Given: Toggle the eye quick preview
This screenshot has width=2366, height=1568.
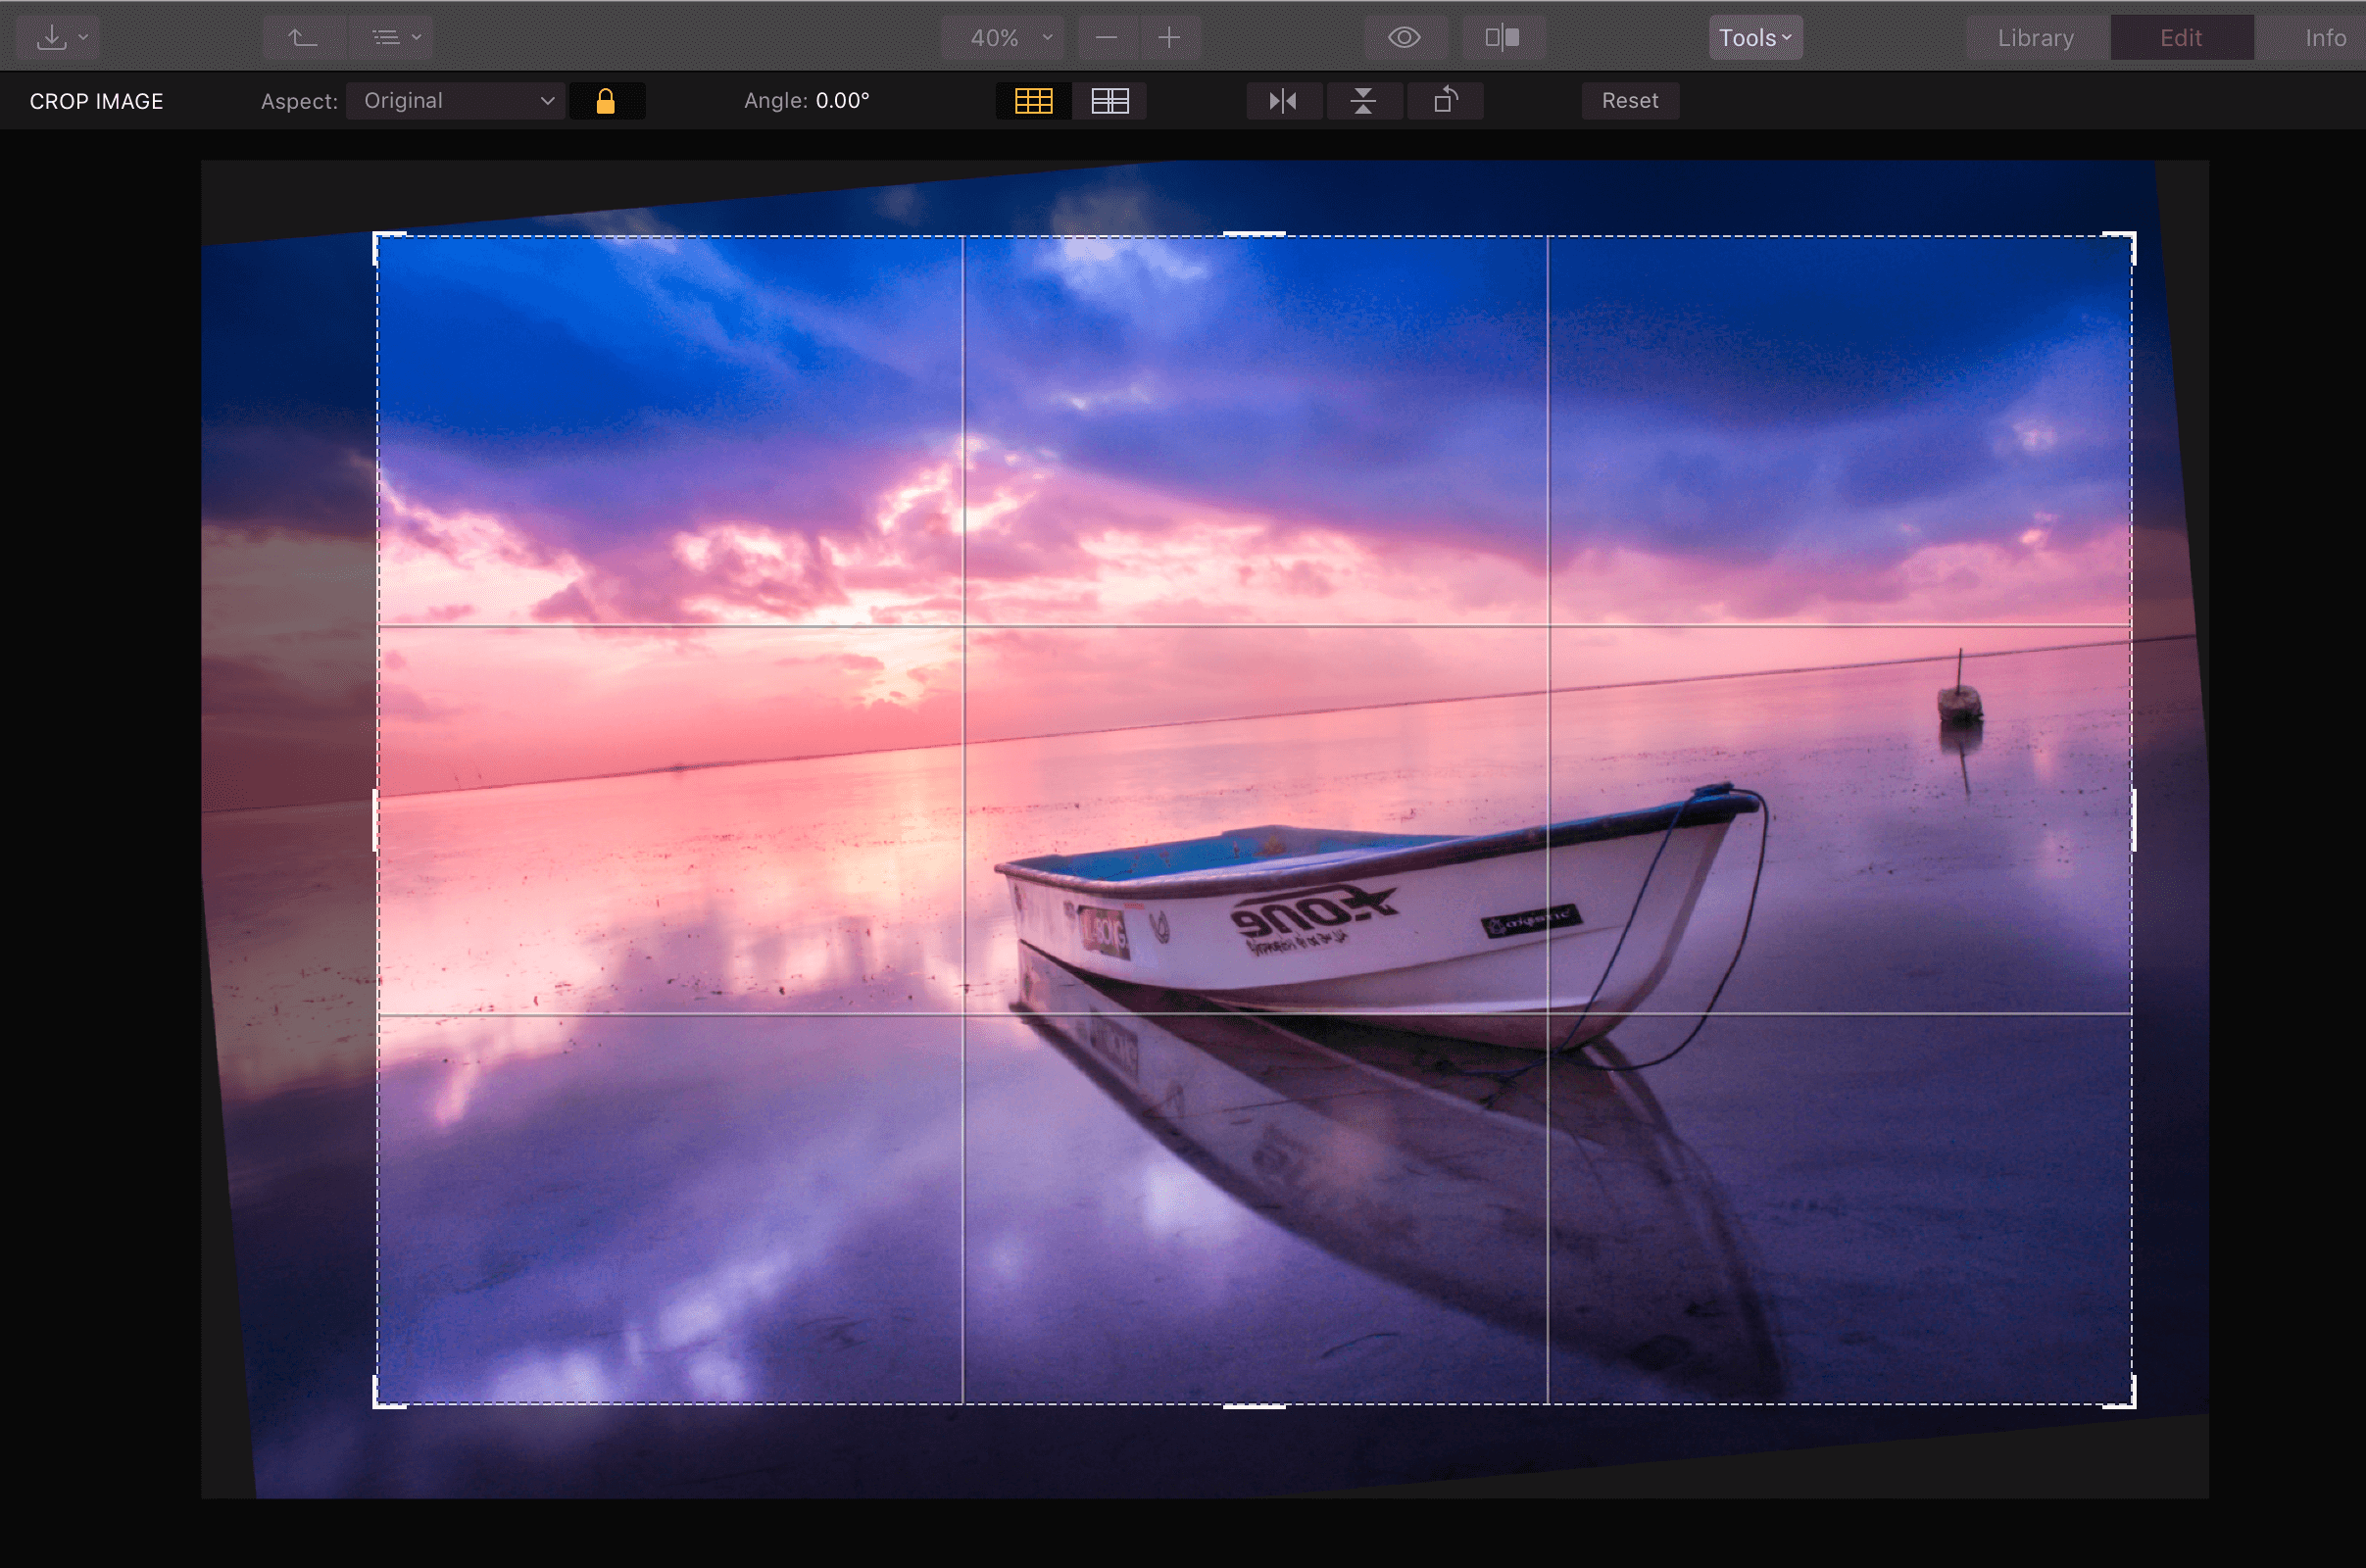Looking at the screenshot, I should pos(1404,38).
